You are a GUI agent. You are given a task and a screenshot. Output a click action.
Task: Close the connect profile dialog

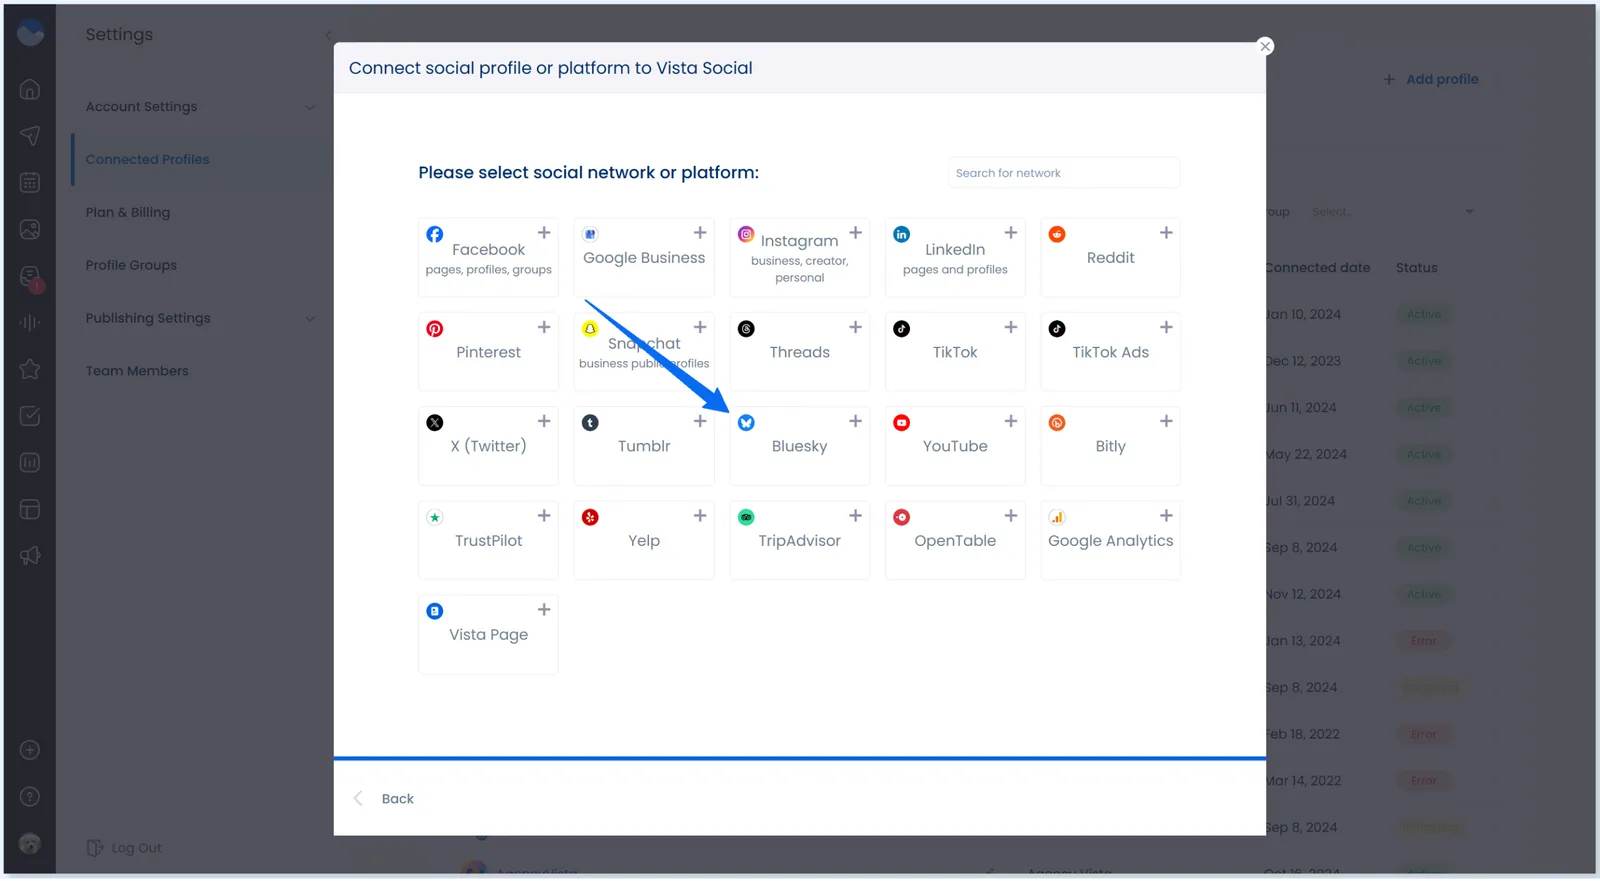click(1265, 46)
